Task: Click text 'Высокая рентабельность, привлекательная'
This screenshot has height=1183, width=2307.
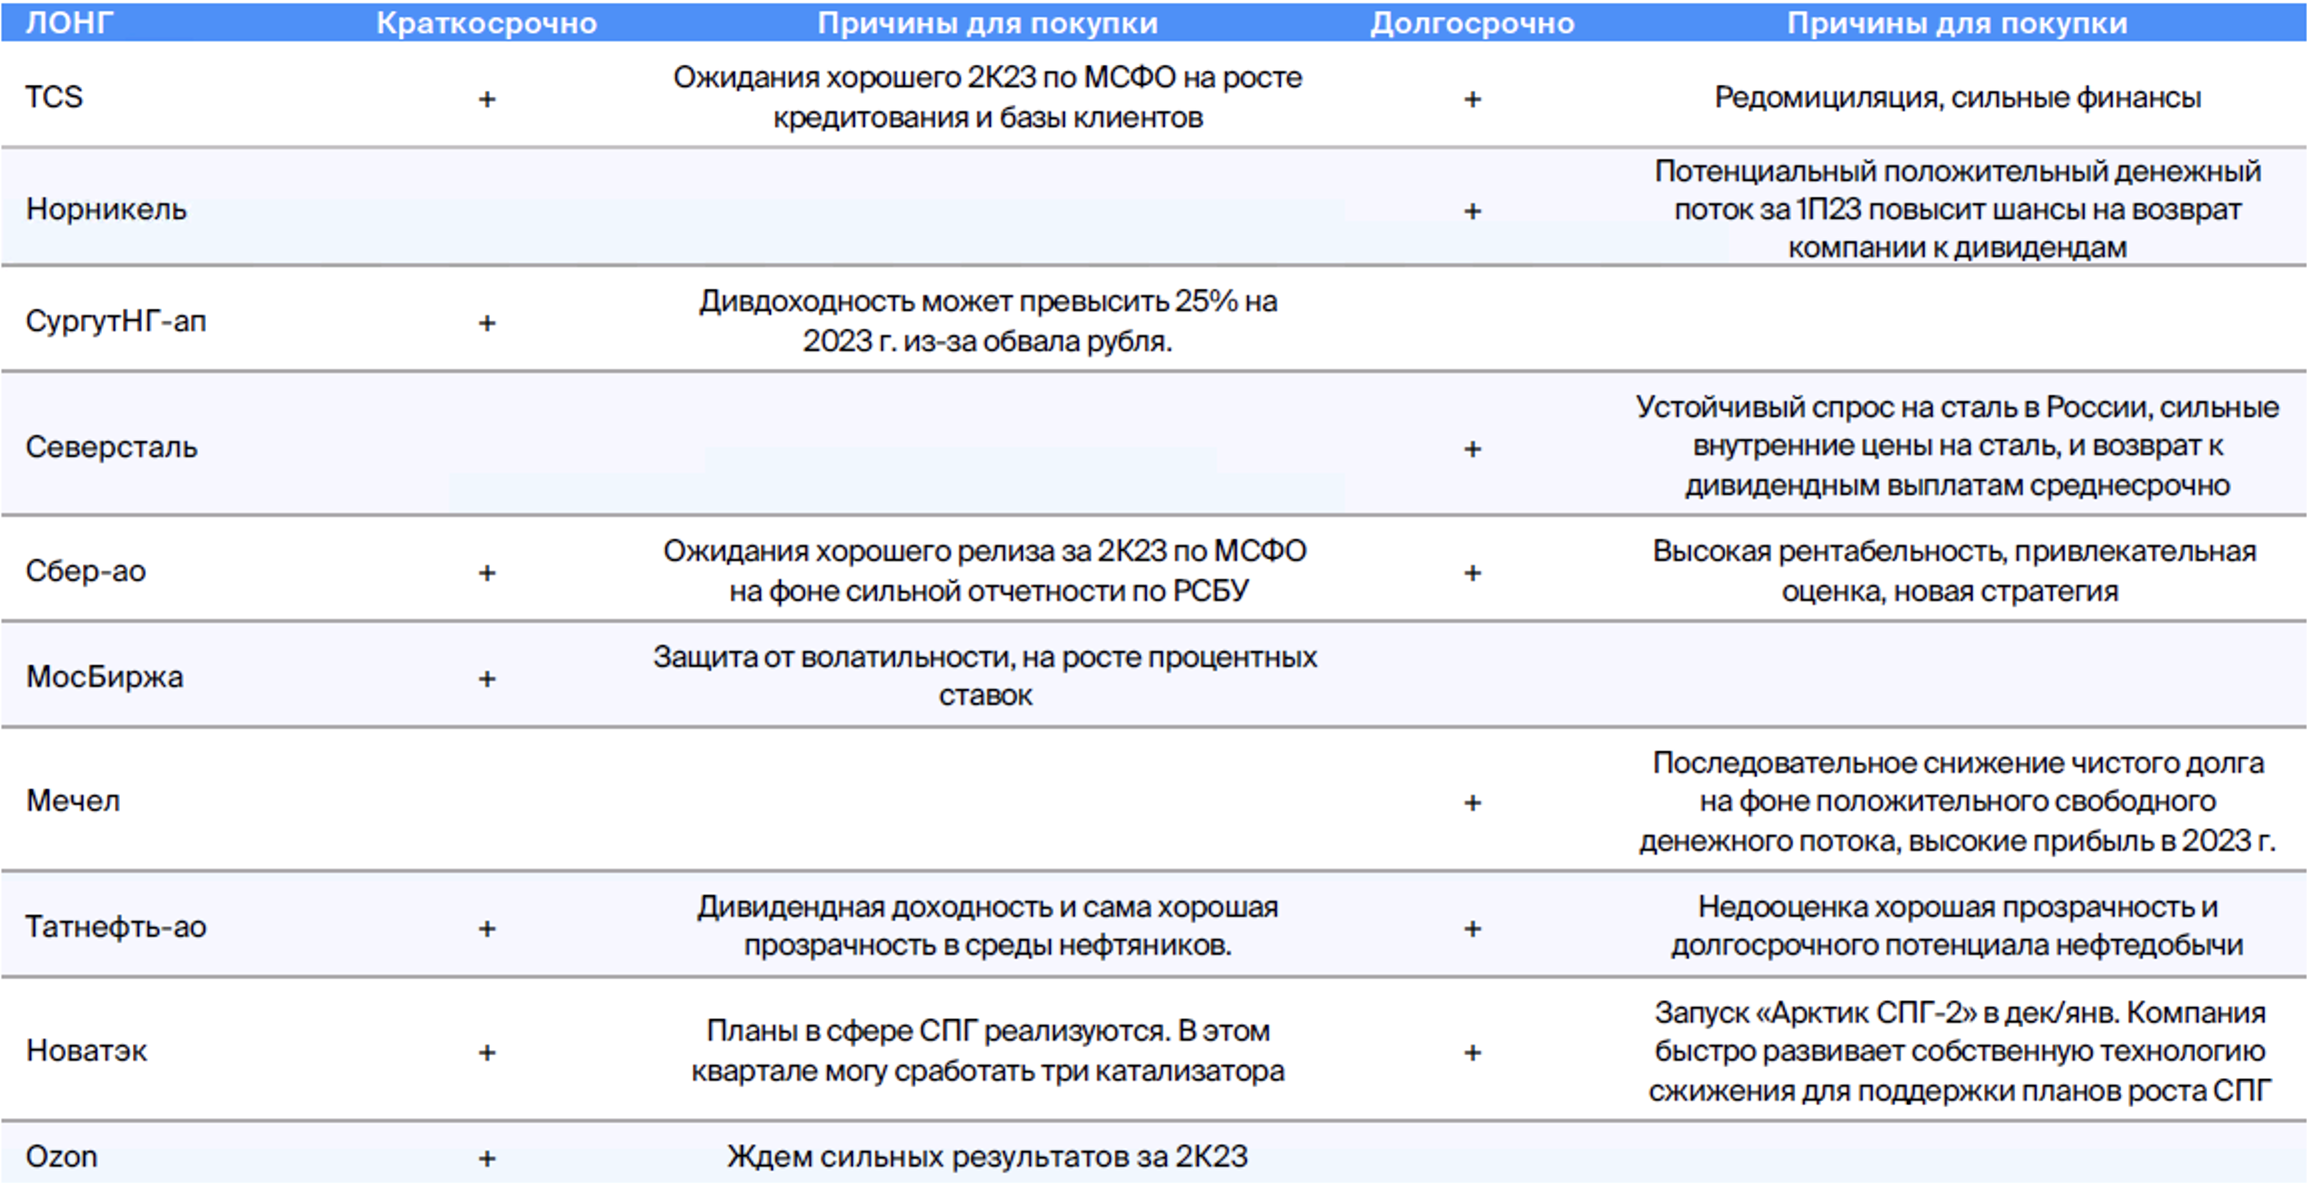Action: 1954,551
